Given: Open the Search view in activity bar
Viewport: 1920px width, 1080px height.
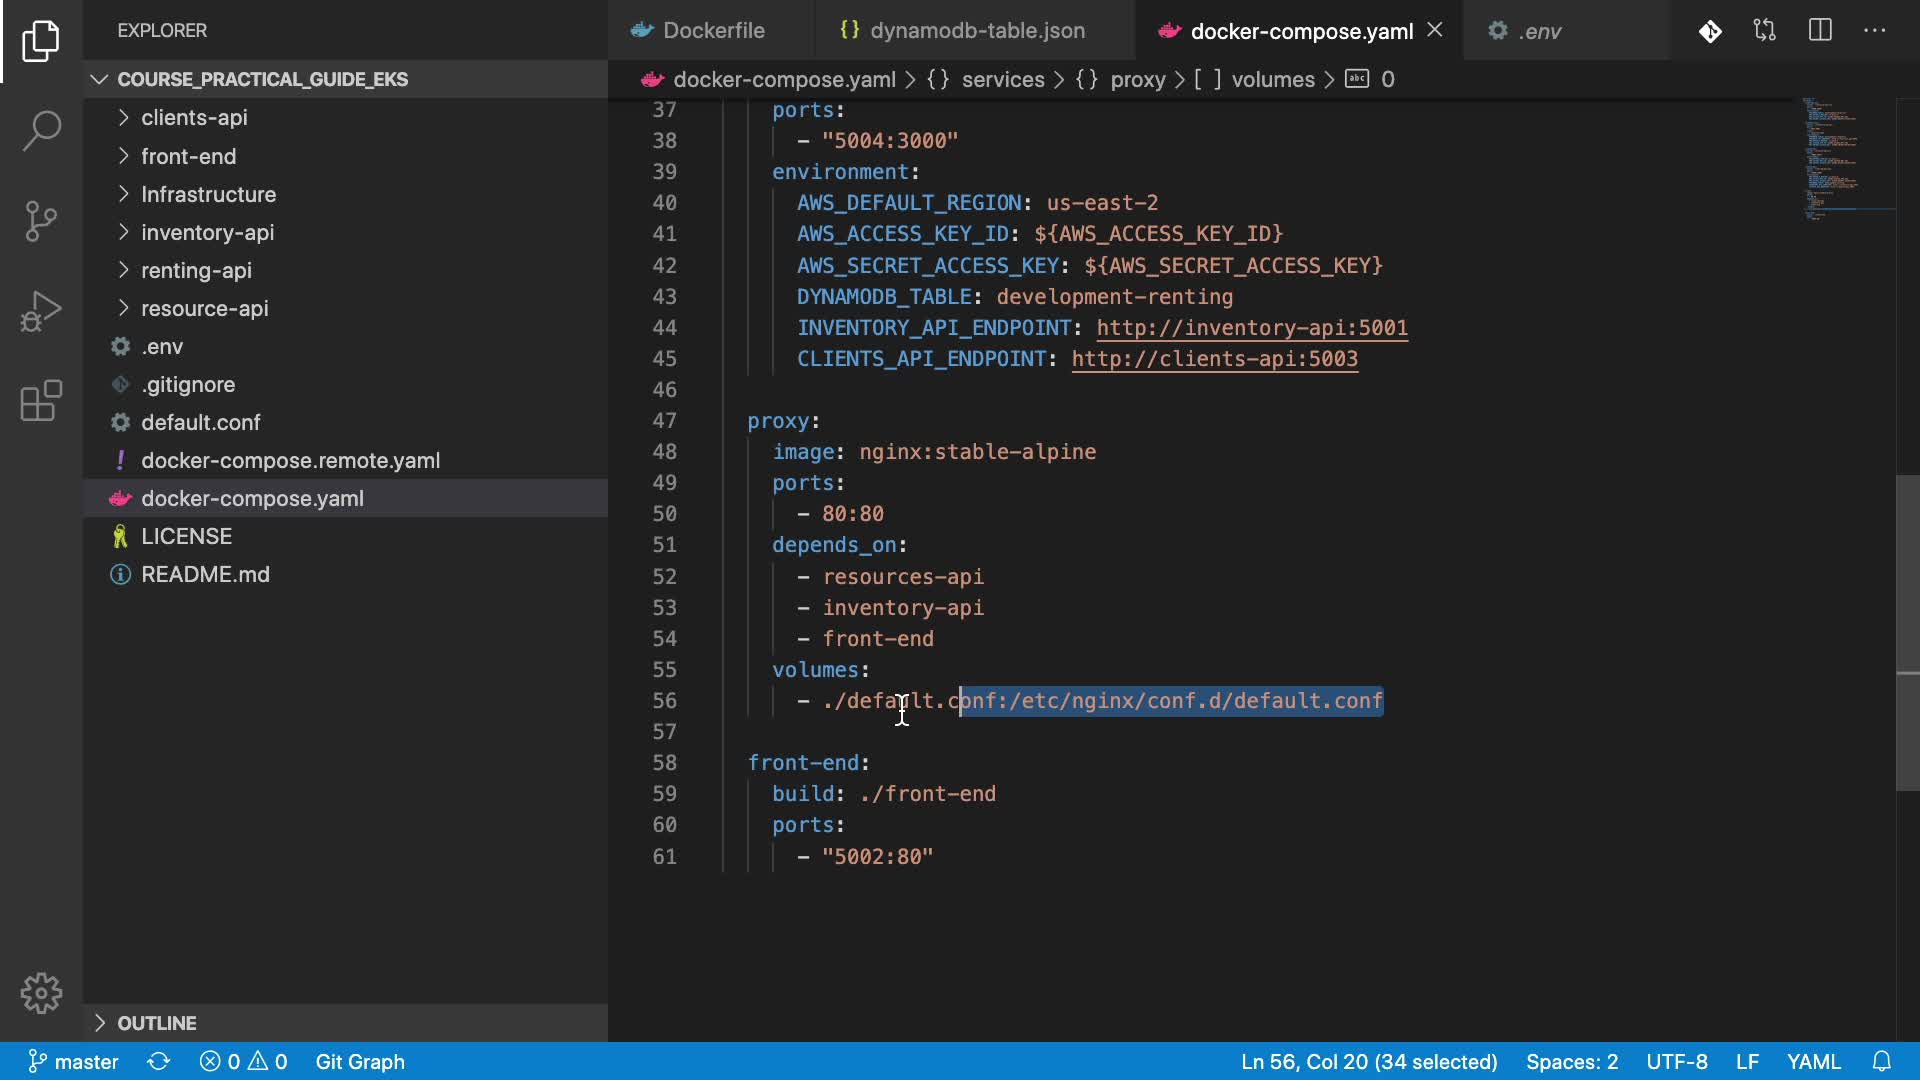Looking at the screenshot, I should 41,131.
